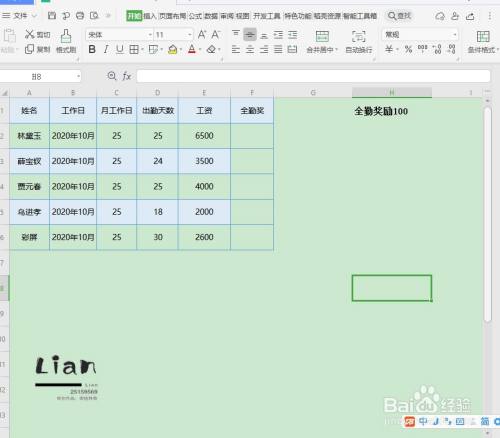
Task: Cut selection with the scissors icon
Action: (30, 34)
